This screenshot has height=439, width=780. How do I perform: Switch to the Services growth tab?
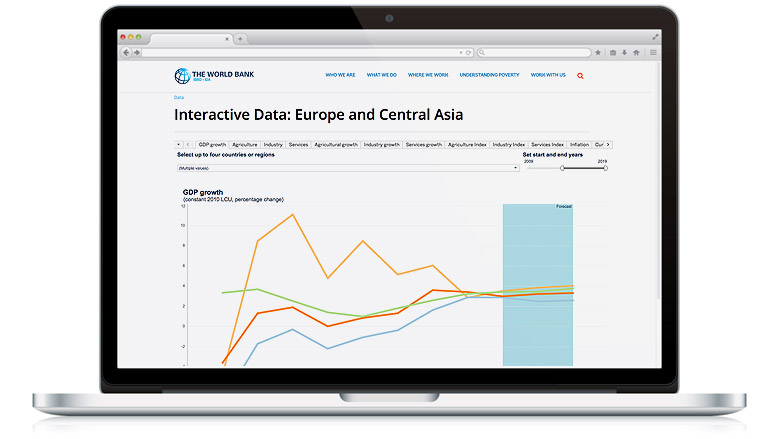click(x=423, y=144)
